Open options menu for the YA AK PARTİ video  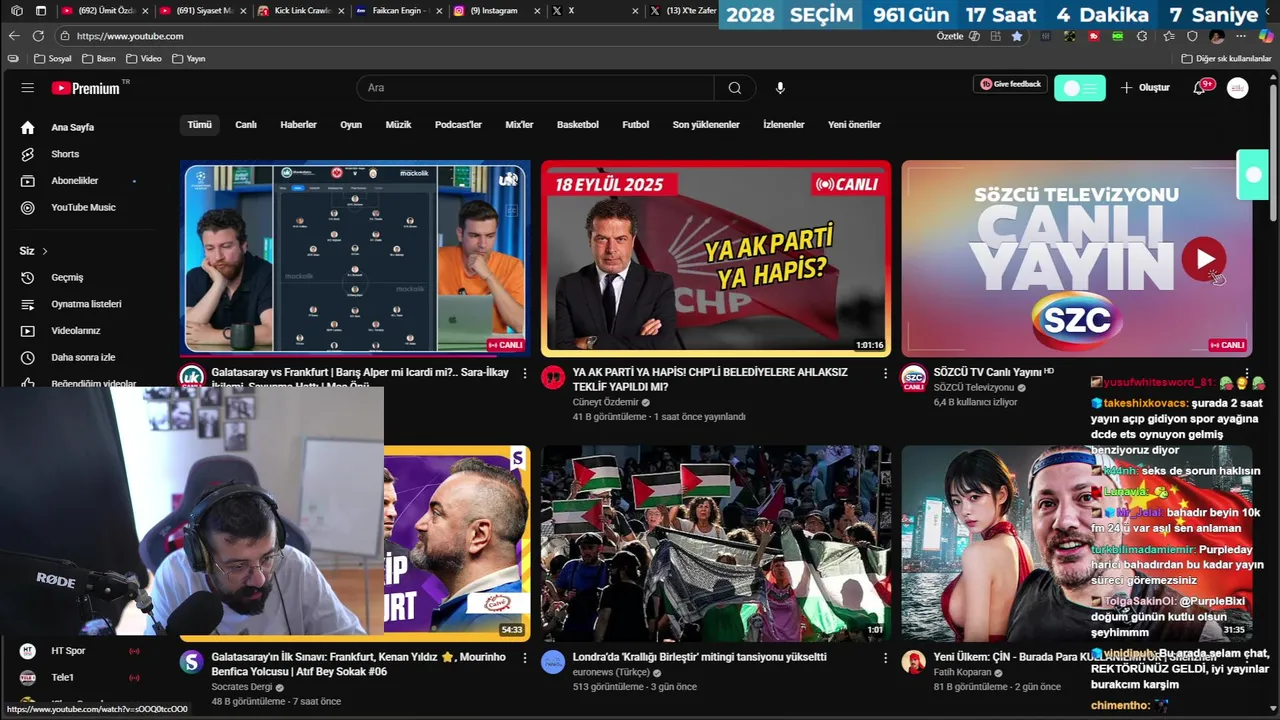(x=885, y=373)
